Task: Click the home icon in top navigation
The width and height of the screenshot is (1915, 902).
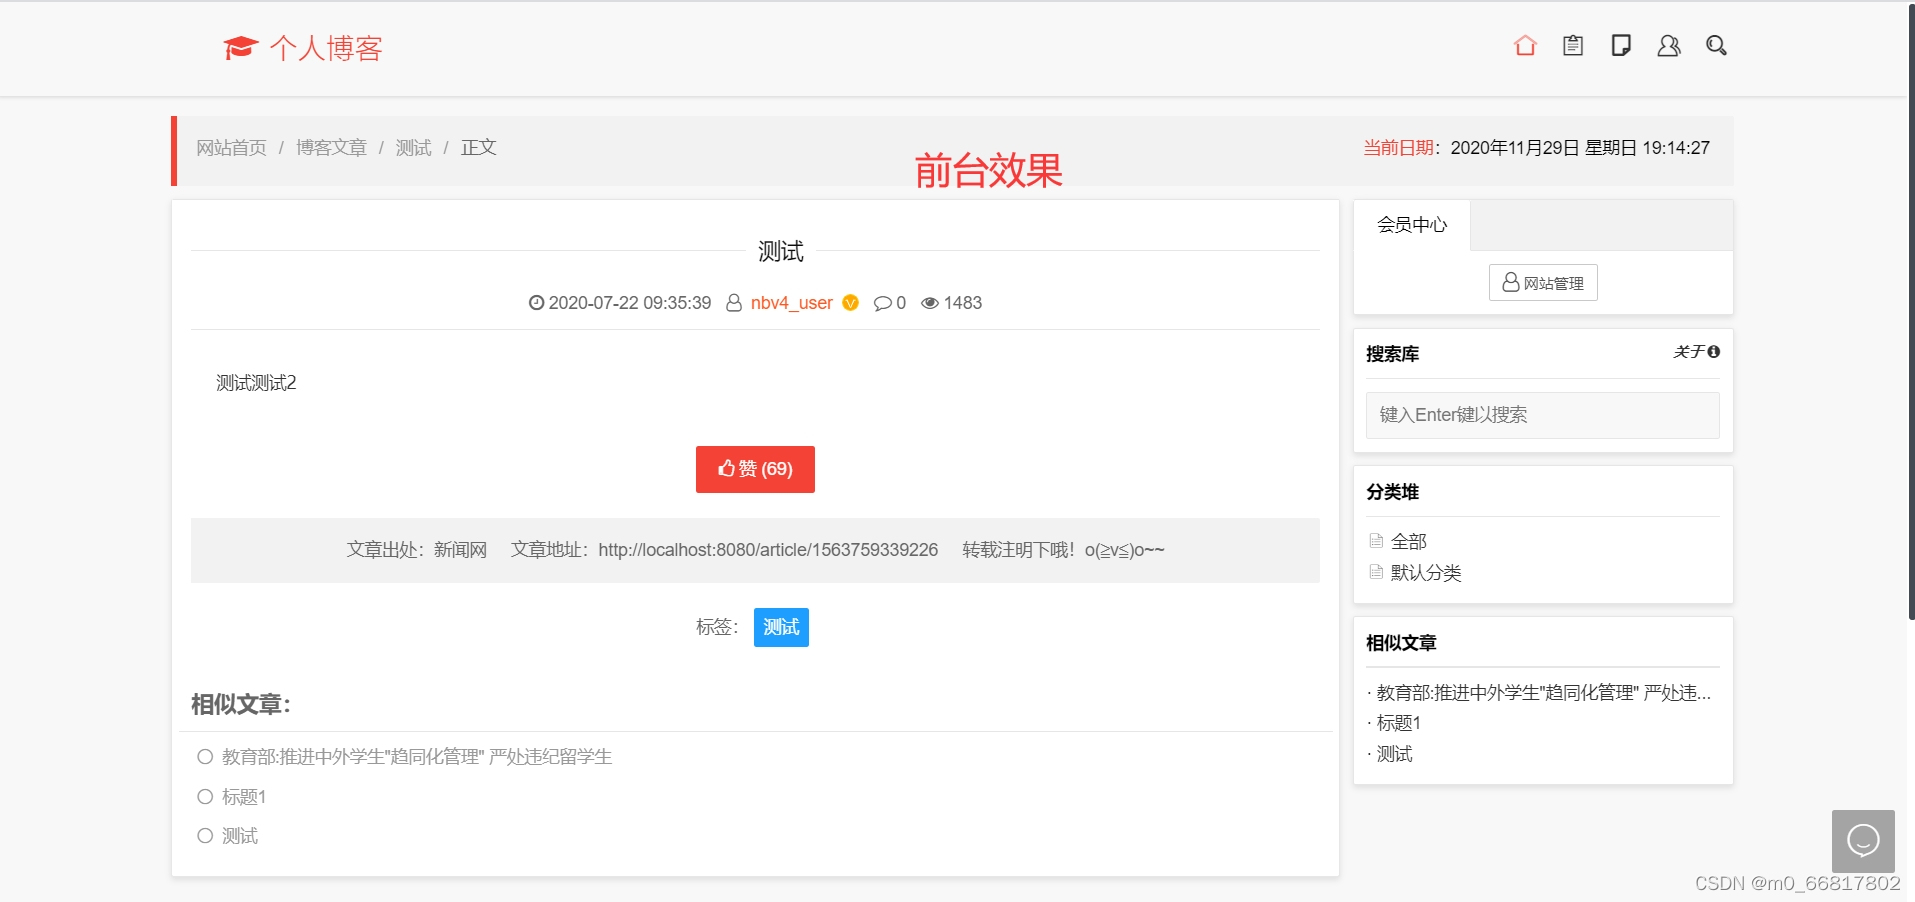Action: pyautogui.click(x=1525, y=46)
